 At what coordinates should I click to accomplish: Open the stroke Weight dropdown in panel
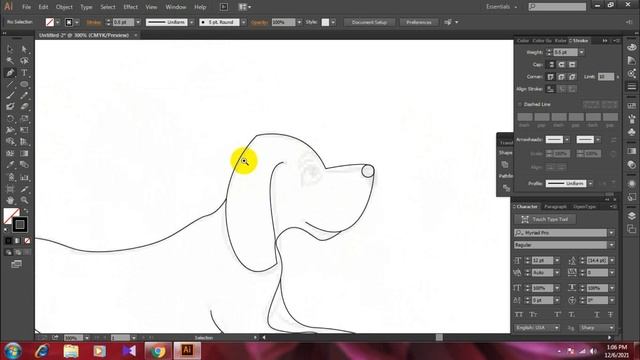pos(582,52)
